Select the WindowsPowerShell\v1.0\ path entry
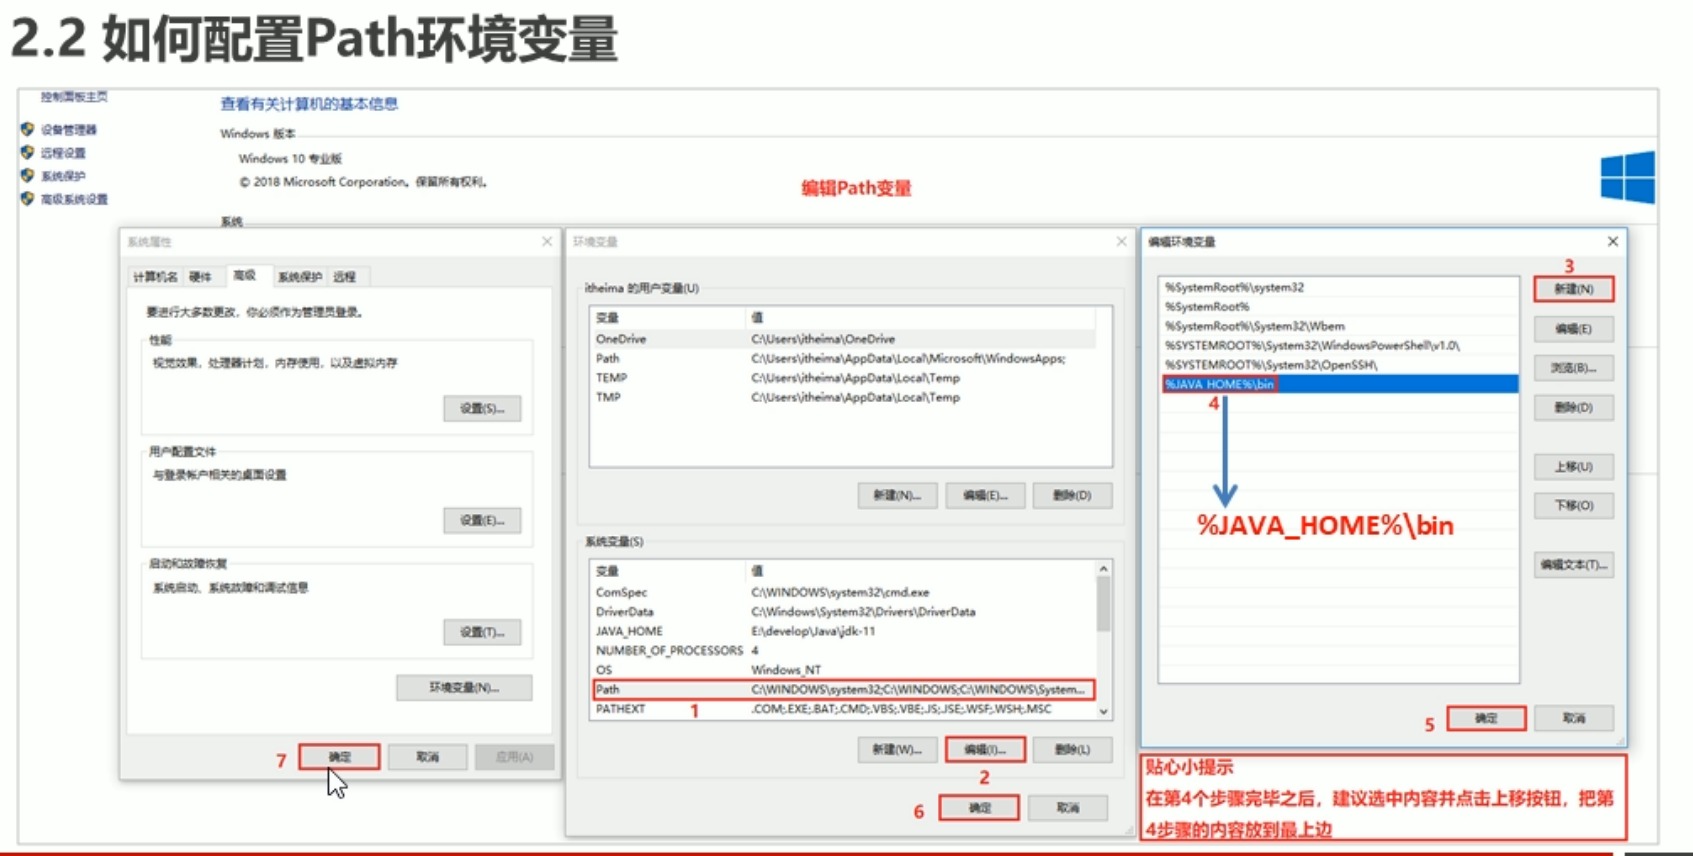The image size is (1693, 856). (1339, 345)
